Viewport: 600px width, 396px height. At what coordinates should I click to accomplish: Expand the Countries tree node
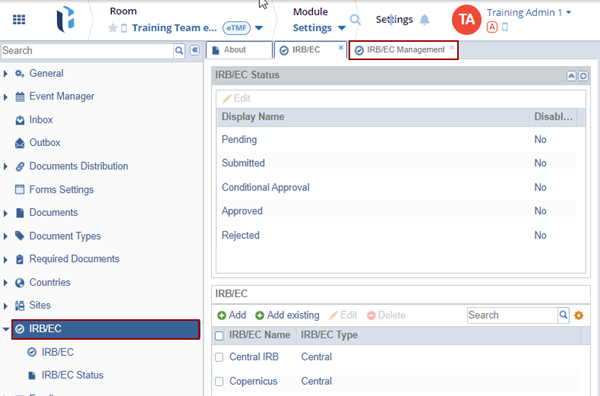tap(5, 283)
